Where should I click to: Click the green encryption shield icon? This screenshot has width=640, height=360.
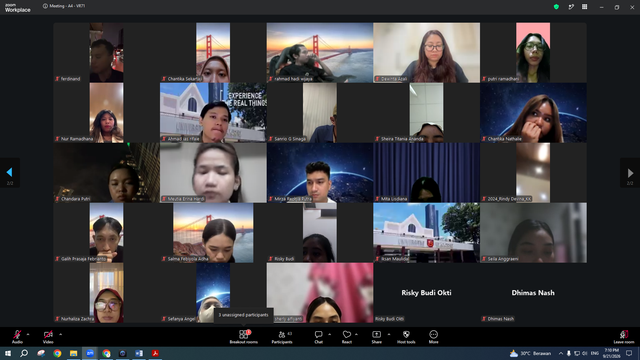(556, 7)
